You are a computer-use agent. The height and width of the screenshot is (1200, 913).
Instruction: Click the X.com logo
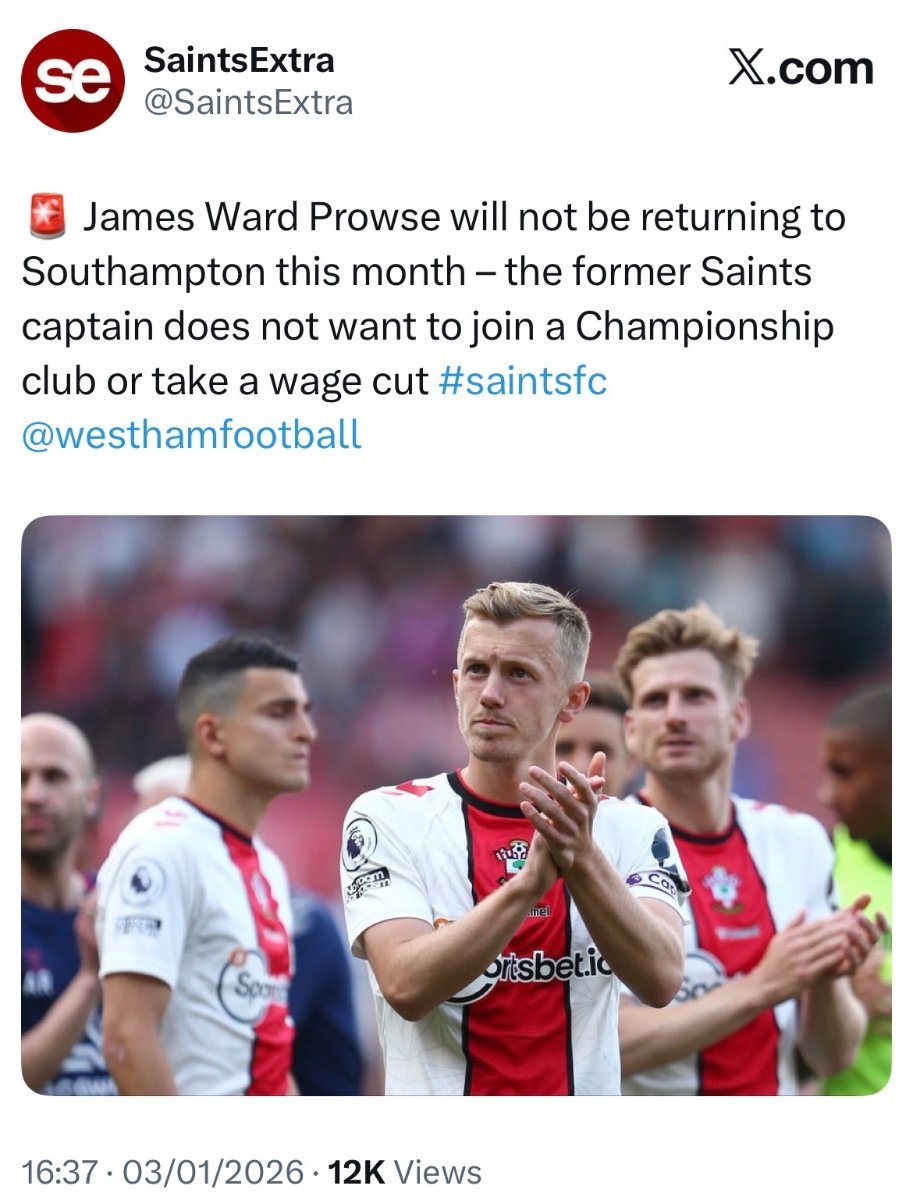799,70
